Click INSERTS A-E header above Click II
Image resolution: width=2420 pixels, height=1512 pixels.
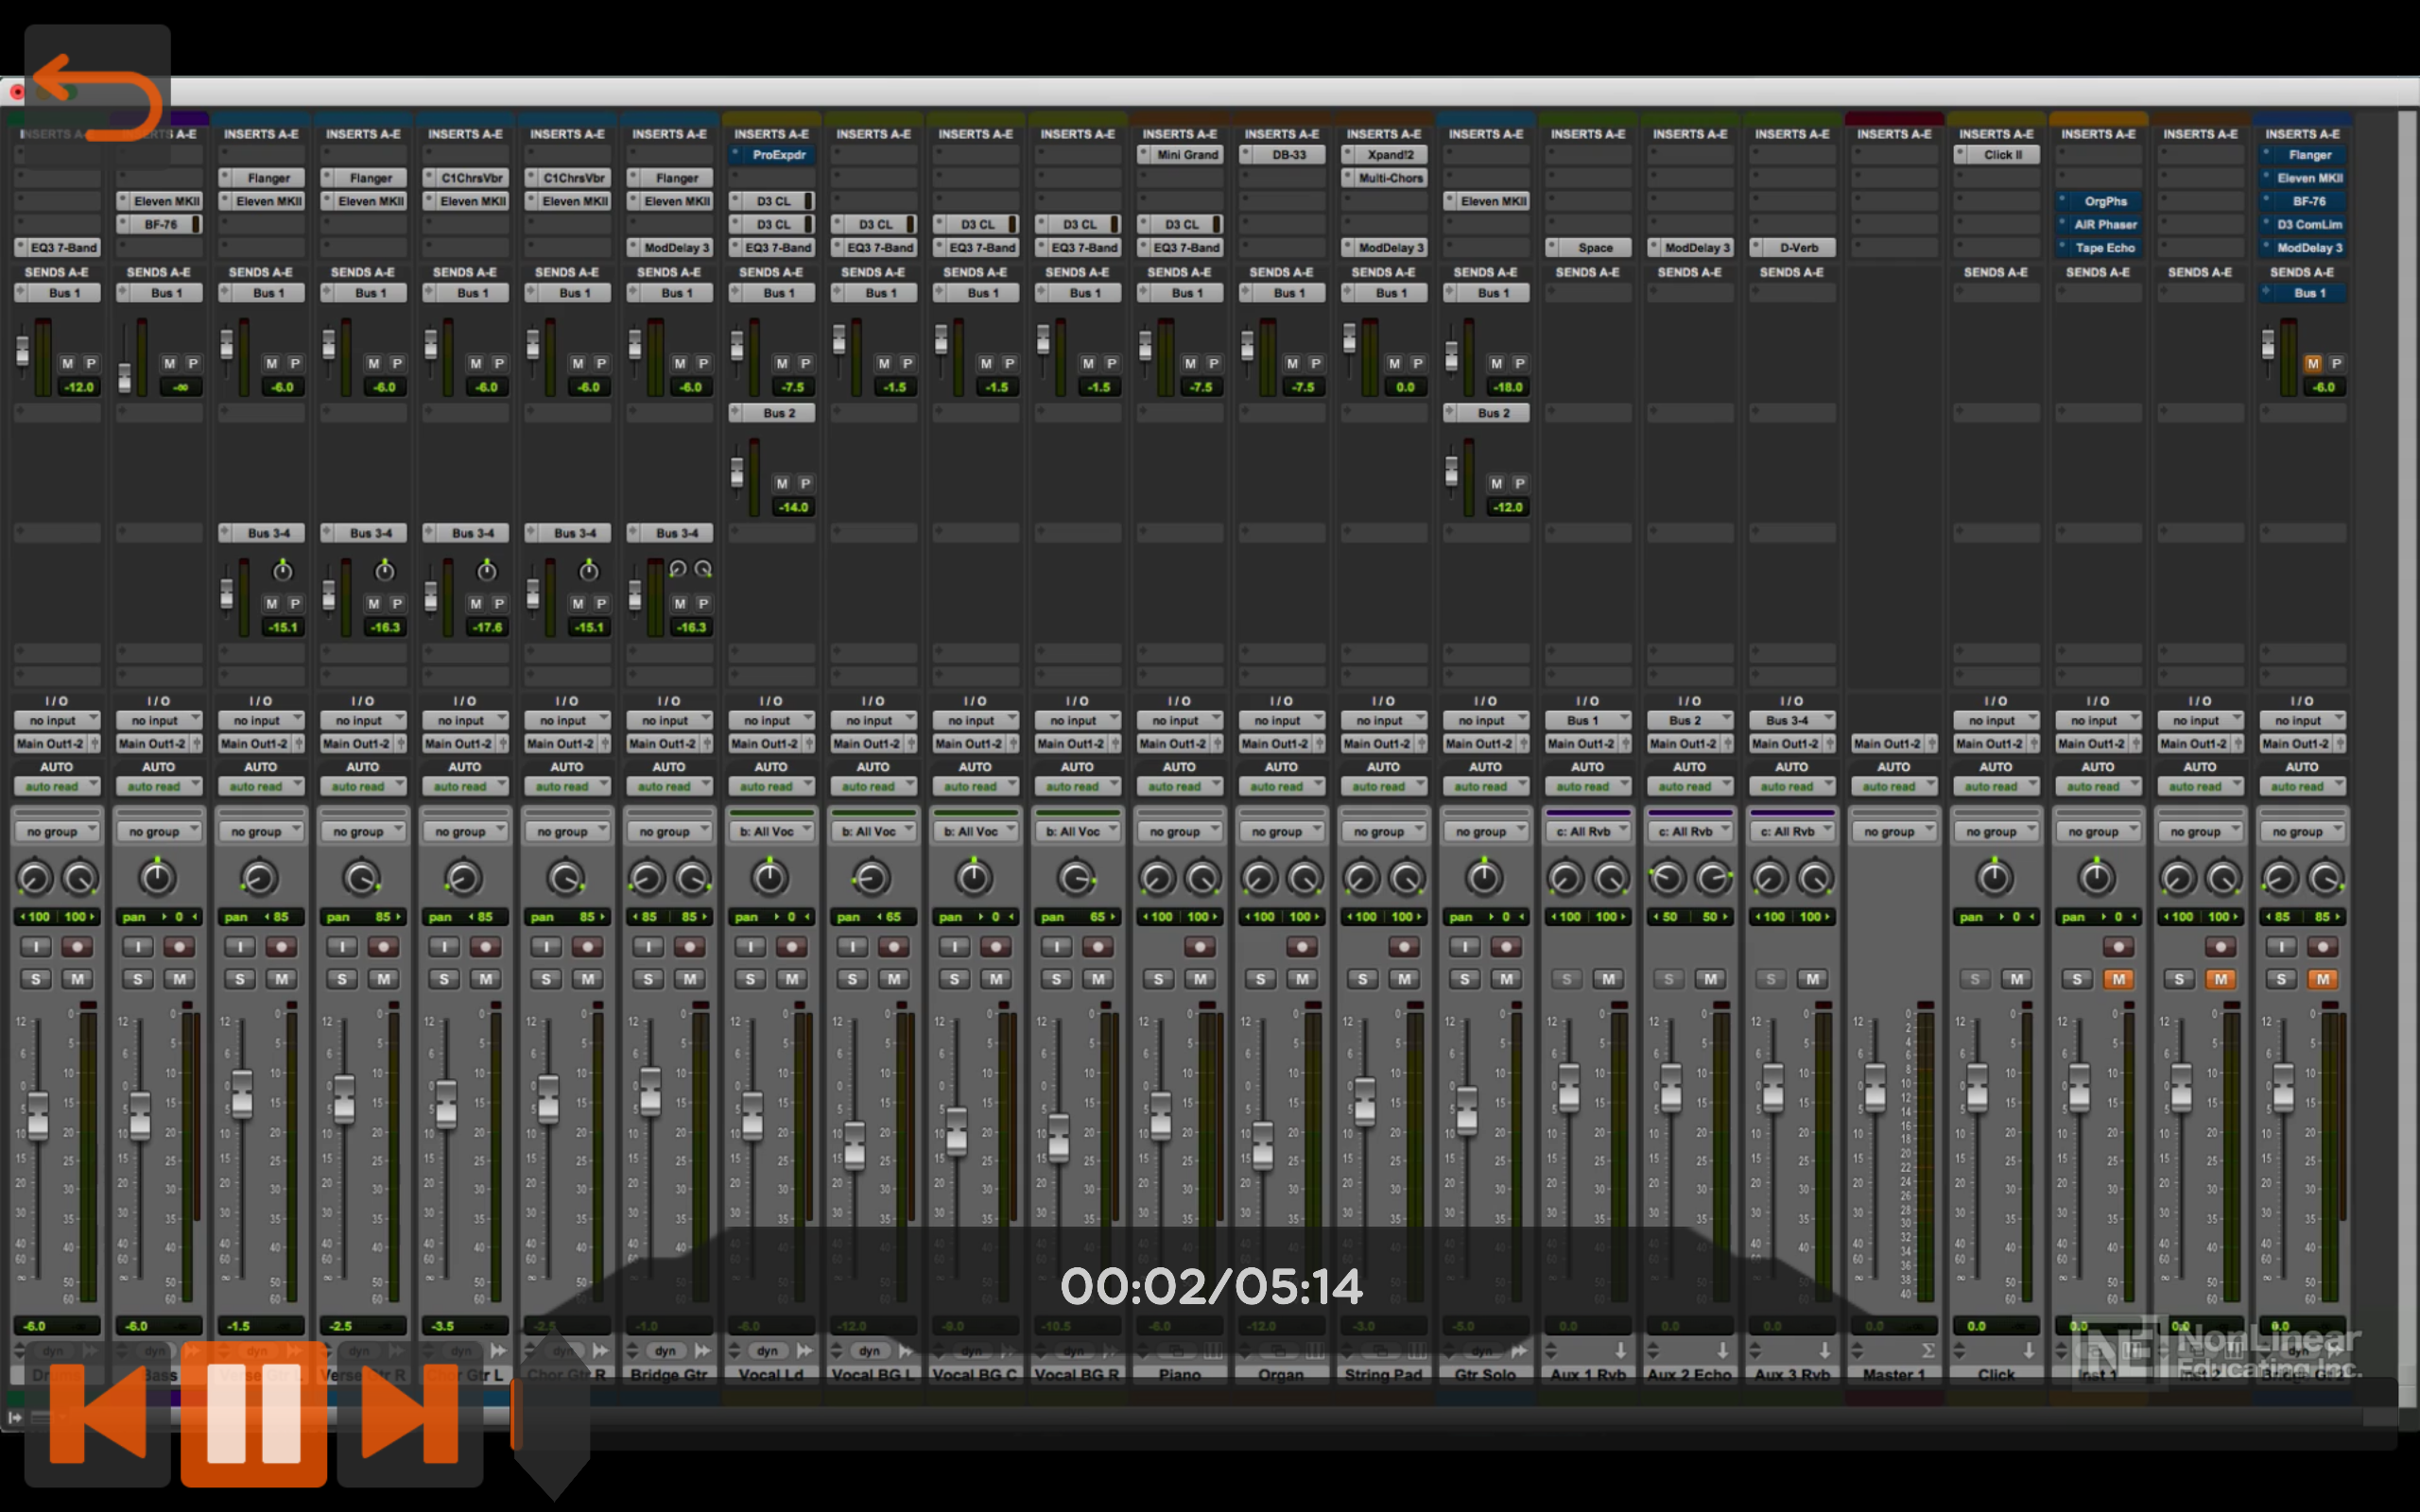coord(1996,134)
